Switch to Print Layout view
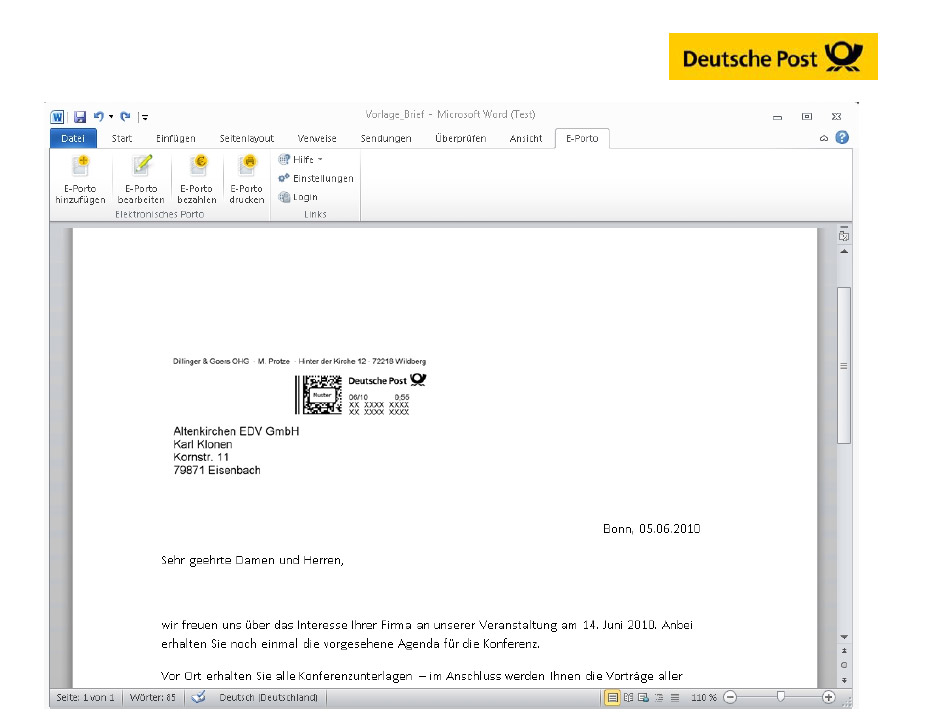This screenshot has height=726, width=926. 613,698
